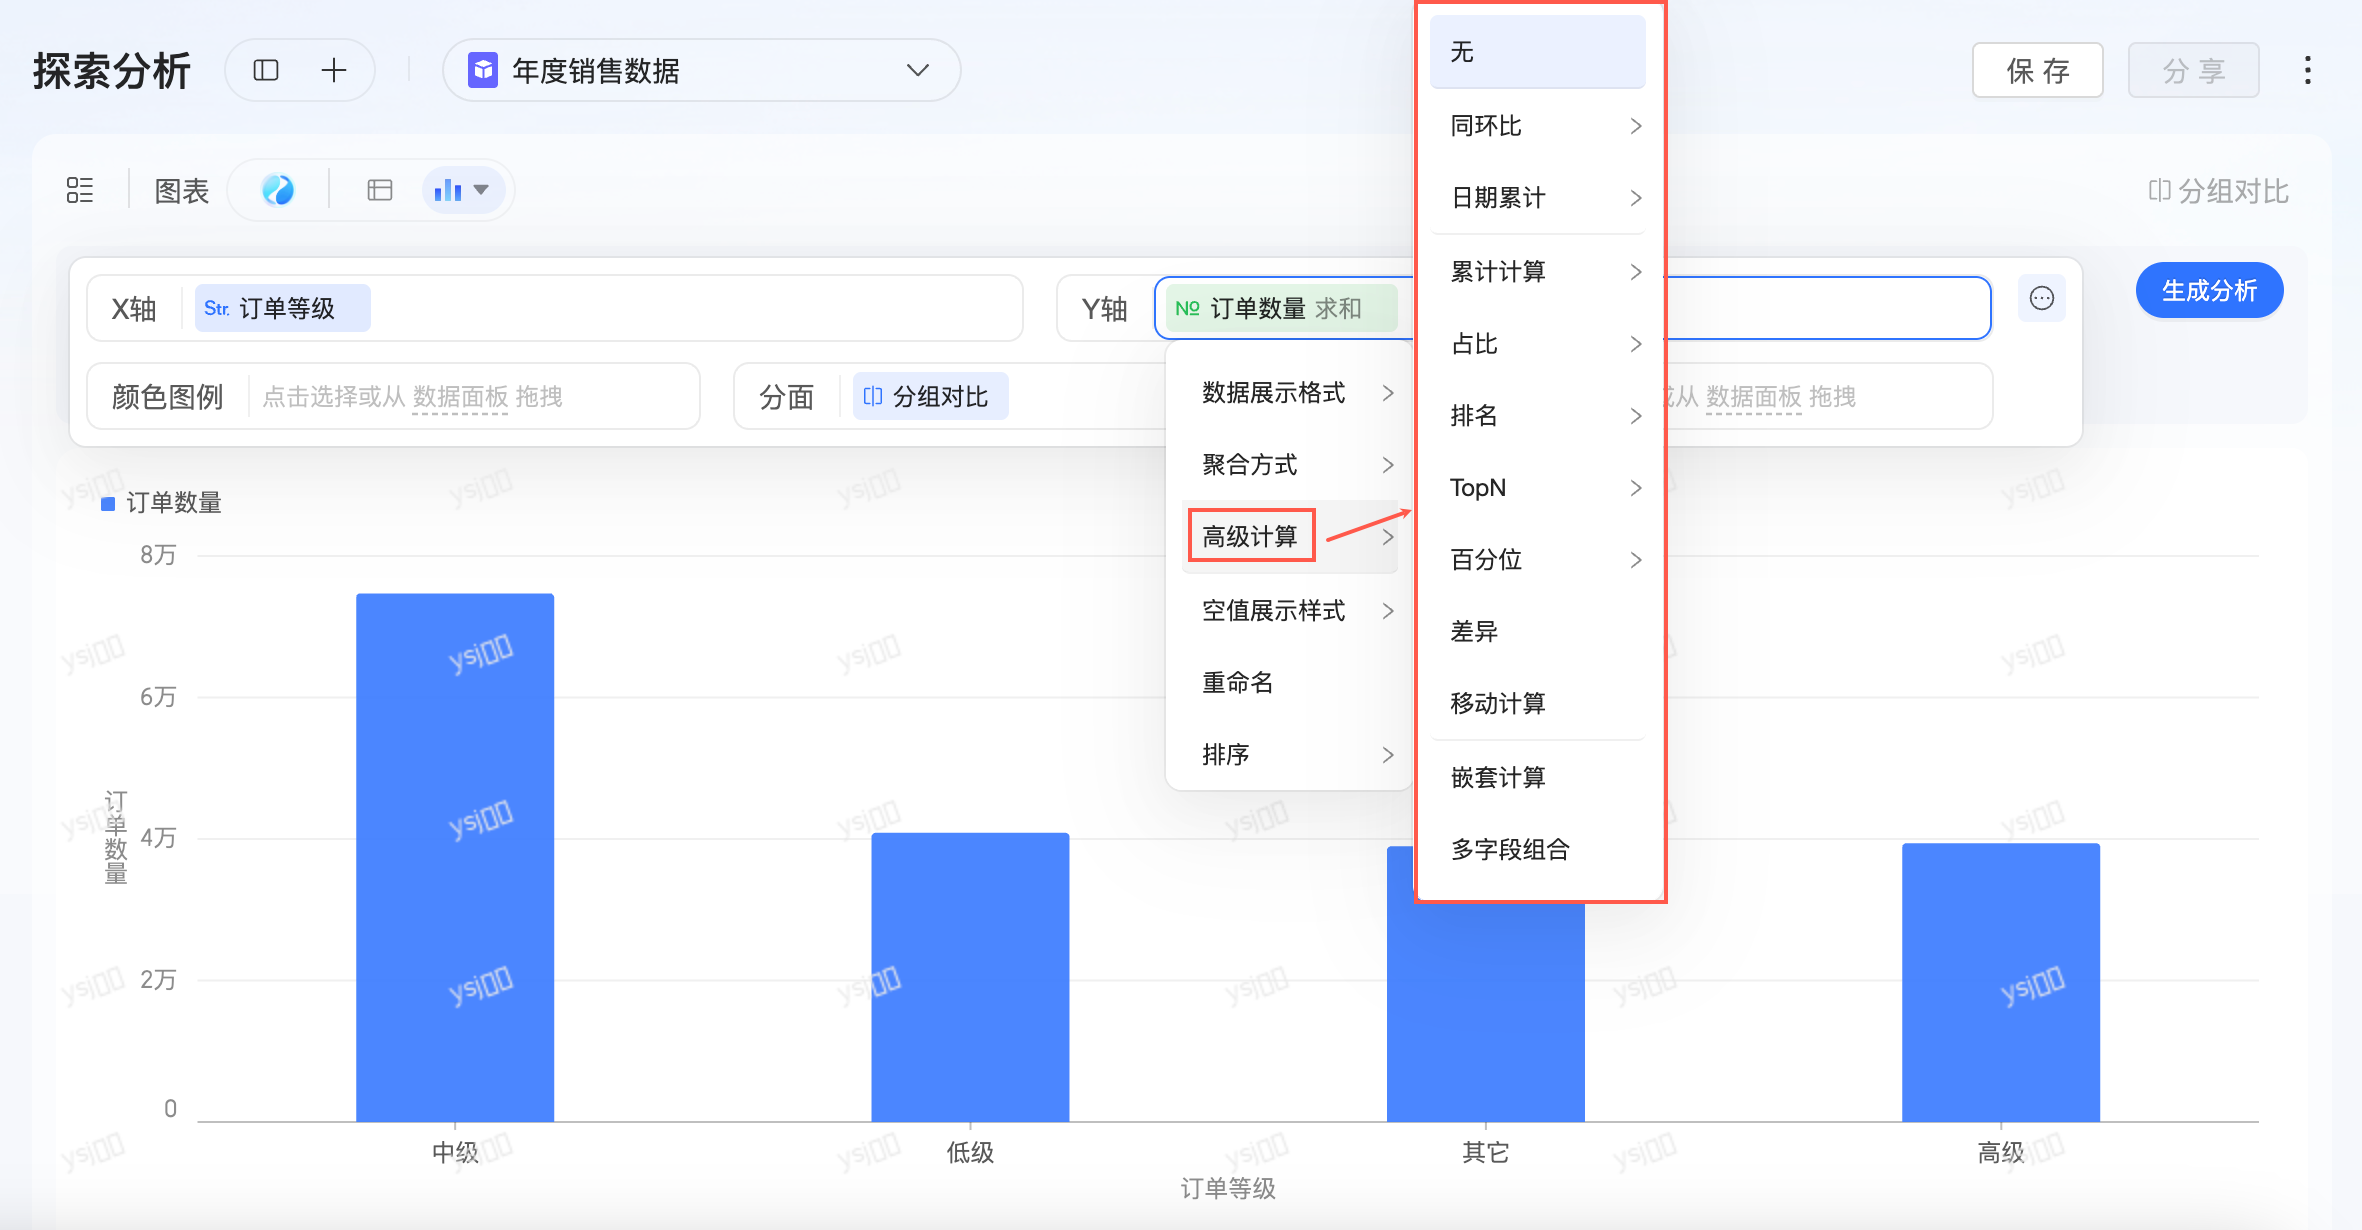Select 移动计算 from advanced calculation menu
This screenshot has height=1230, width=2362.
click(x=1498, y=704)
